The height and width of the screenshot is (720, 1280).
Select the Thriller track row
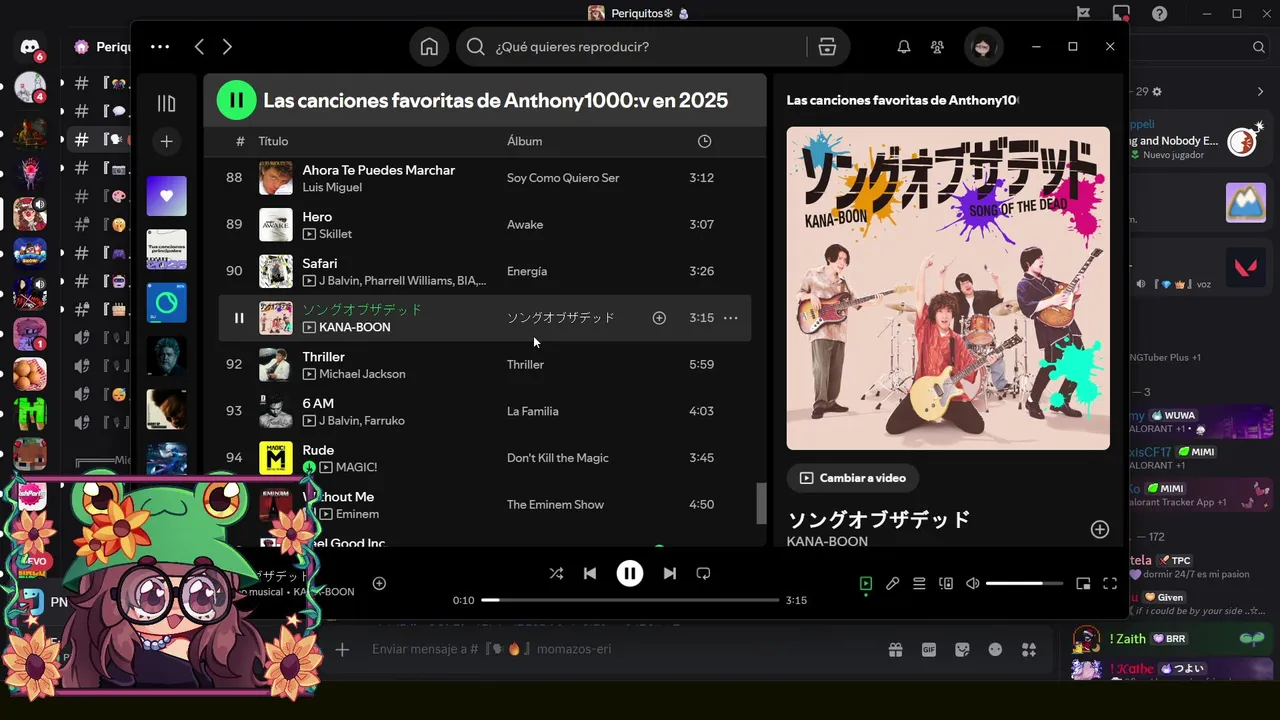pos(485,364)
